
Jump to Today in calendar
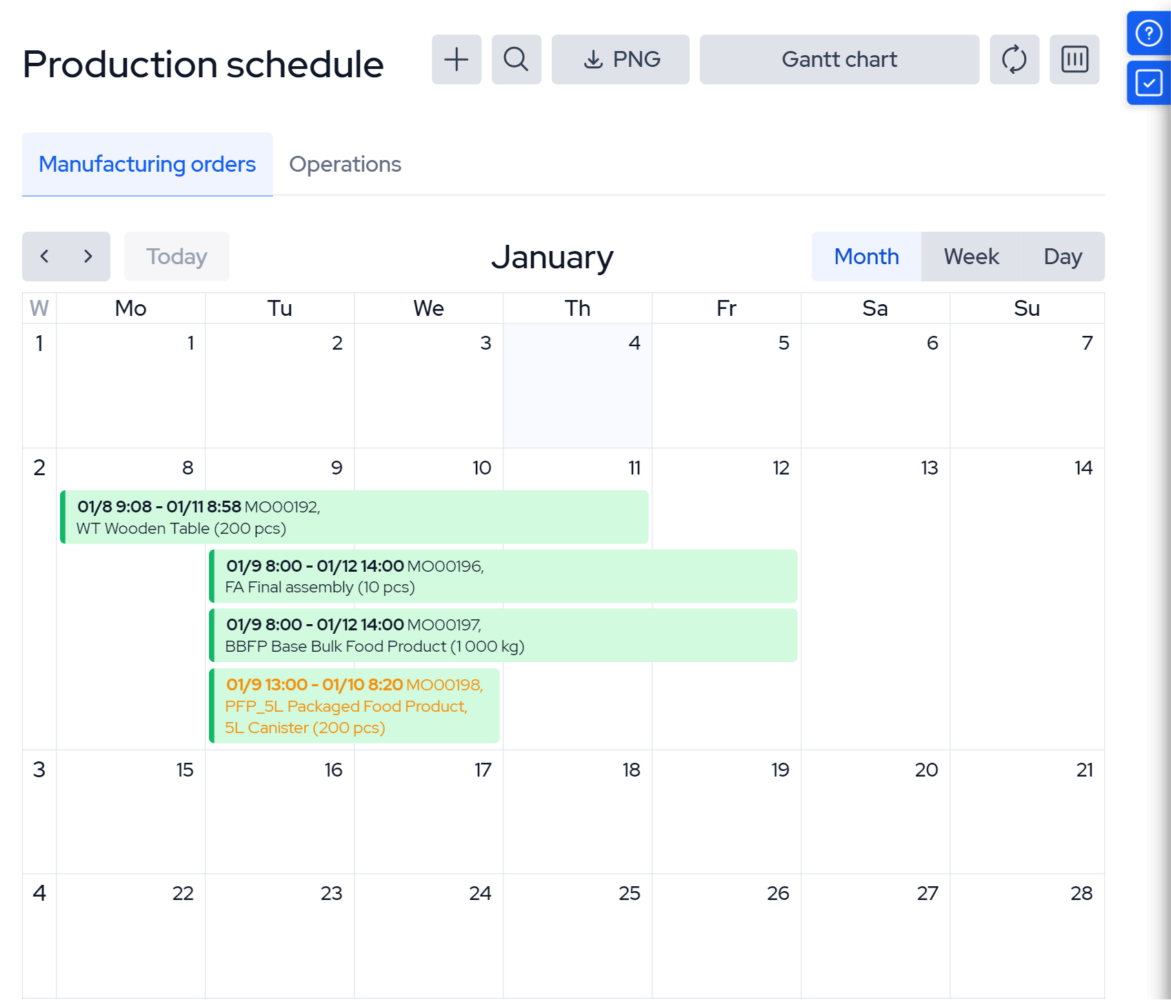176,257
